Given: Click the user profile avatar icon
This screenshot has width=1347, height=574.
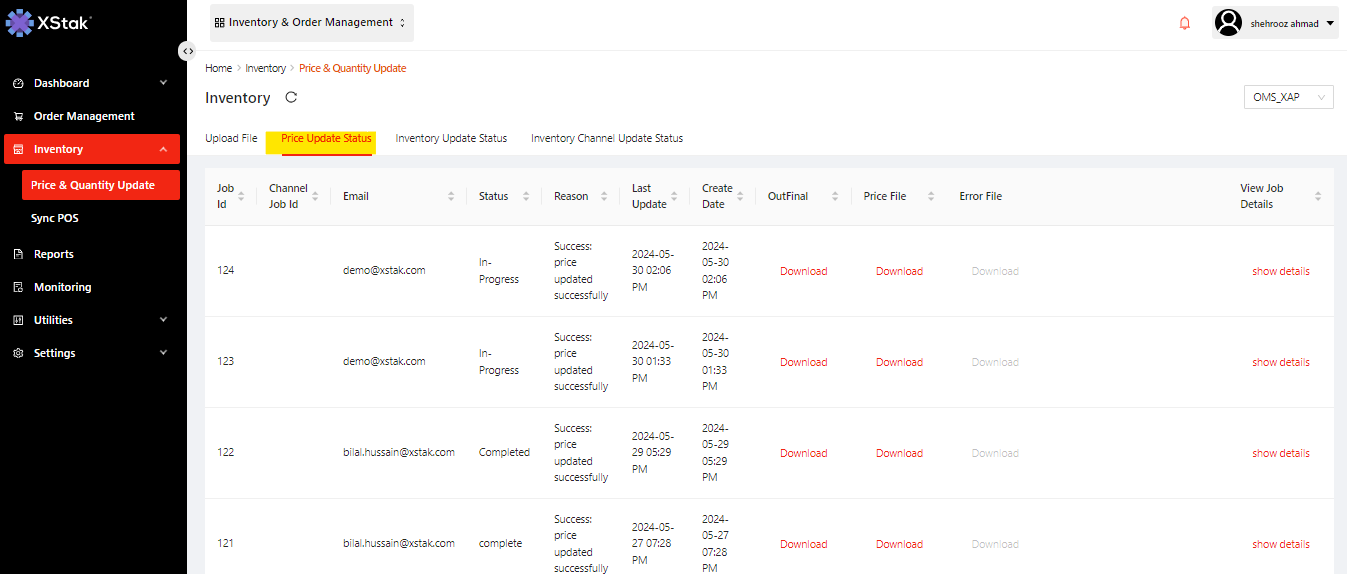Looking at the screenshot, I should (1229, 23).
